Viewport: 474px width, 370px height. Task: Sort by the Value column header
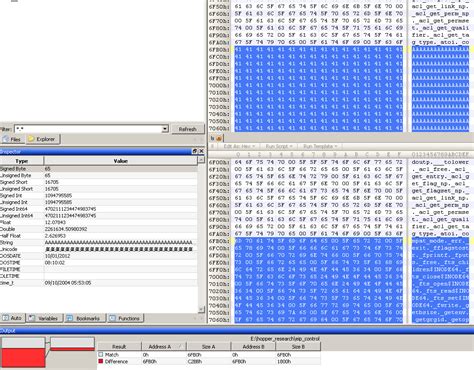(120, 161)
